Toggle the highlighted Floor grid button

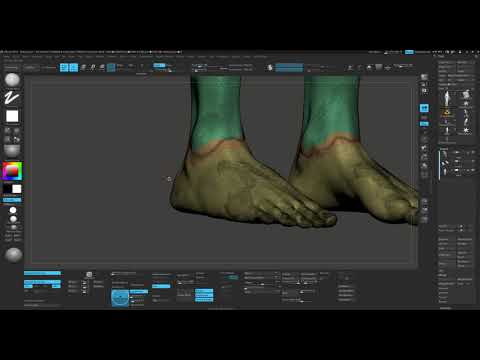pos(424,124)
